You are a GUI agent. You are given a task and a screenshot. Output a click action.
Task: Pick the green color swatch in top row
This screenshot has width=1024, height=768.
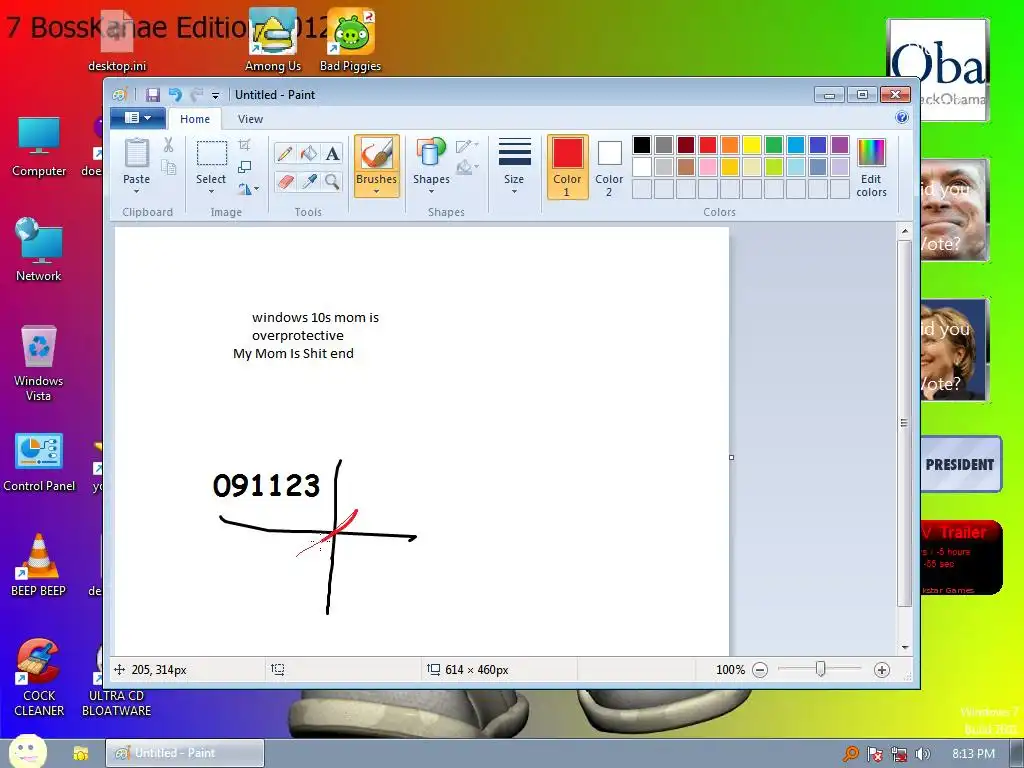(774, 145)
